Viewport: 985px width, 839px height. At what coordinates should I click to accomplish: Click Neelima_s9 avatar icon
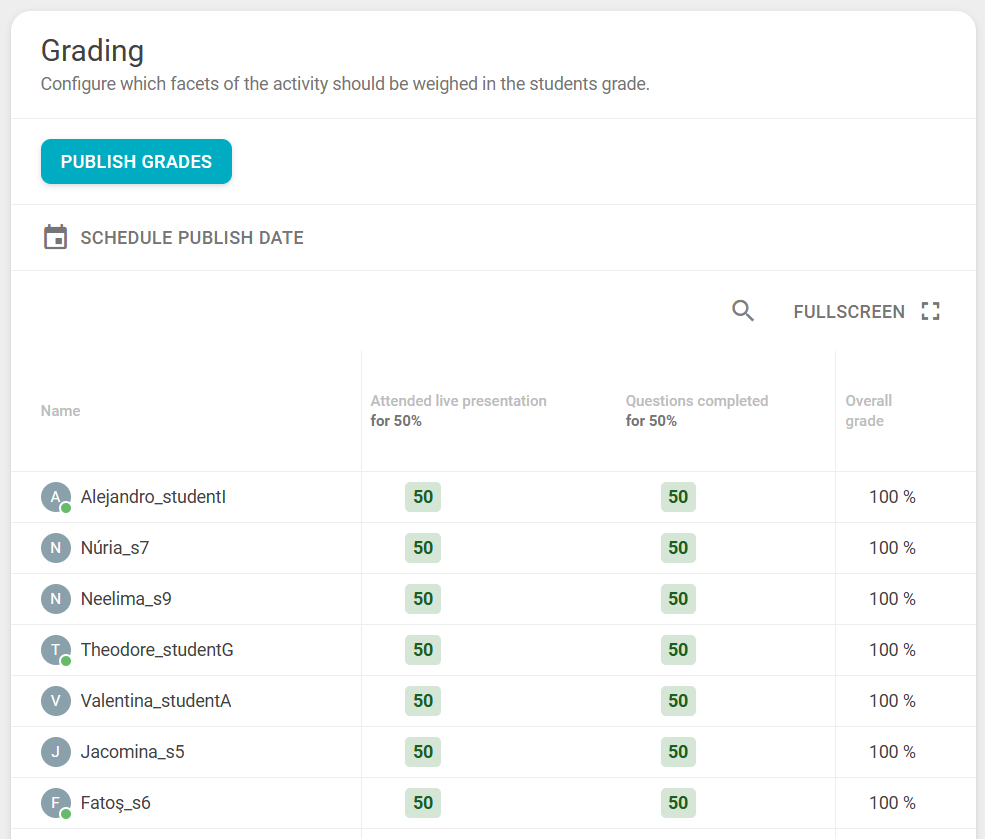coord(56,599)
